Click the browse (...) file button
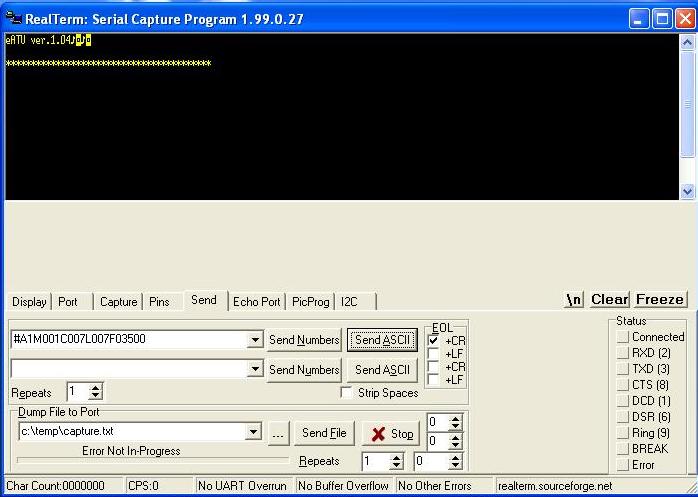Viewport: 698px width, 497px height. [278, 433]
